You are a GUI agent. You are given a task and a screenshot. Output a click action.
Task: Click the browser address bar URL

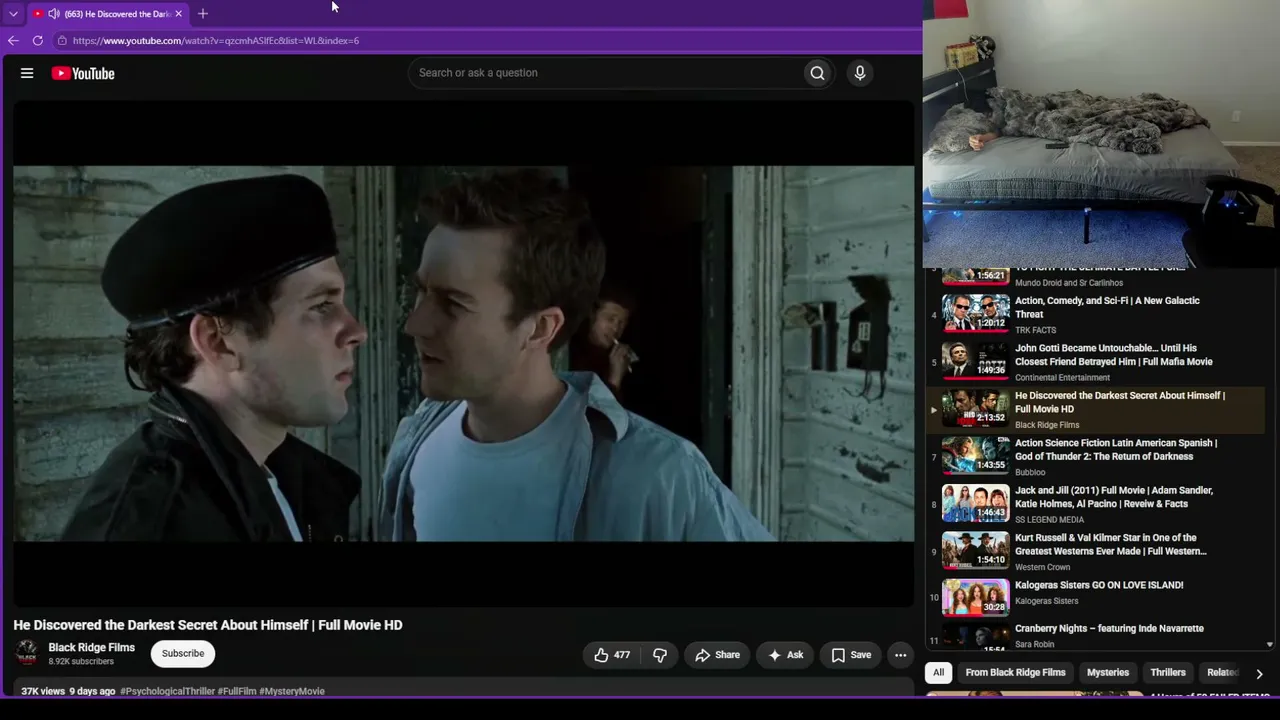coord(216,41)
